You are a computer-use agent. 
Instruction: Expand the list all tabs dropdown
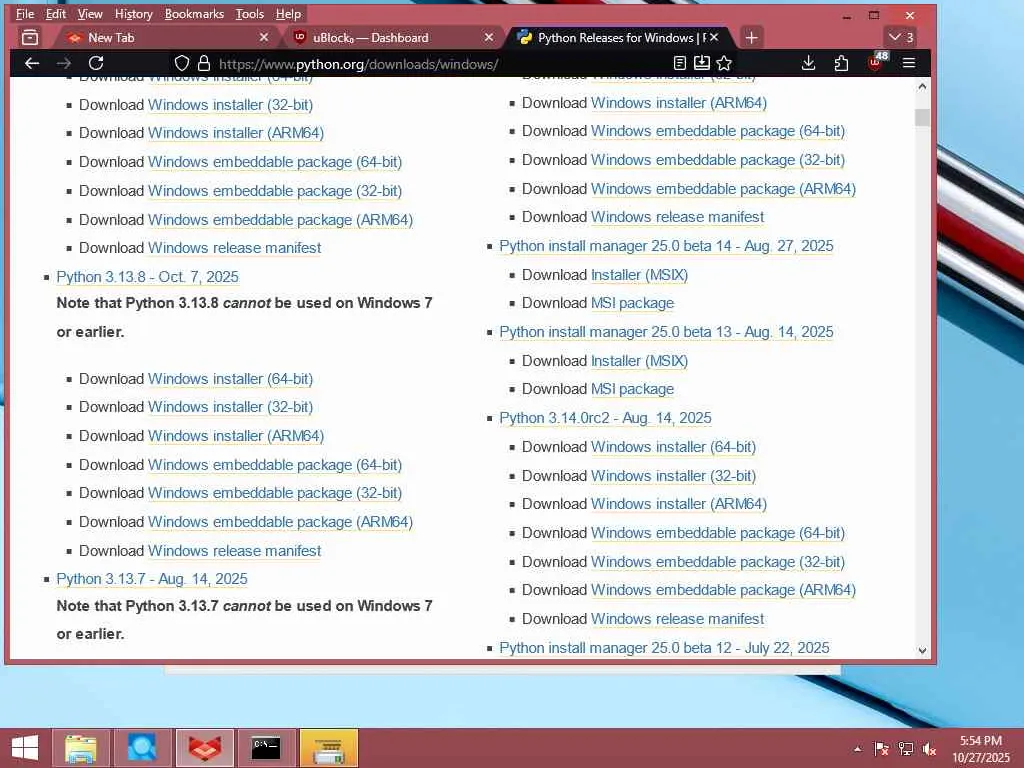pyautogui.click(x=901, y=38)
